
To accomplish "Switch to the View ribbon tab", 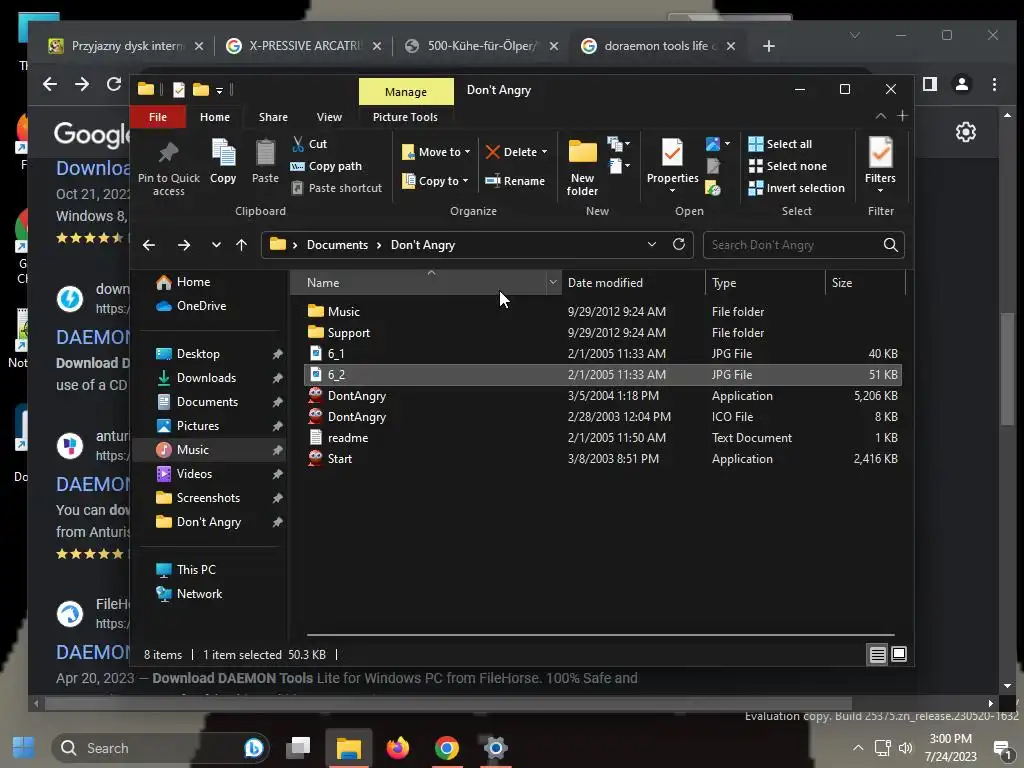I will pyautogui.click(x=329, y=117).
